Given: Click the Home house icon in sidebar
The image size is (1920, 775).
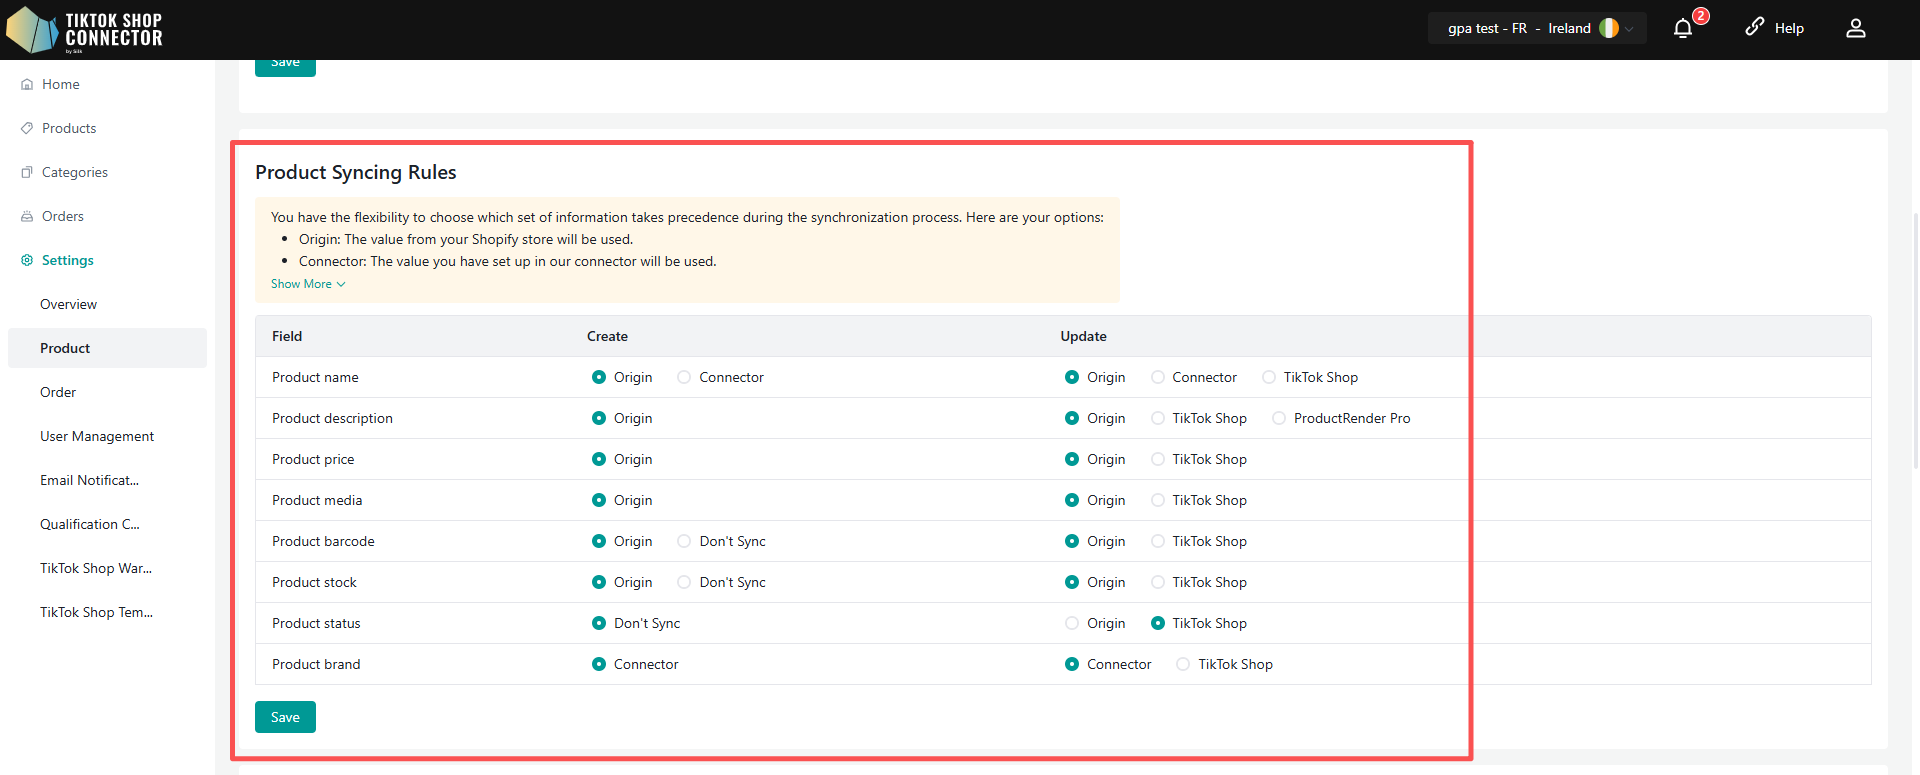Looking at the screenshot, I should click(27, 84).
